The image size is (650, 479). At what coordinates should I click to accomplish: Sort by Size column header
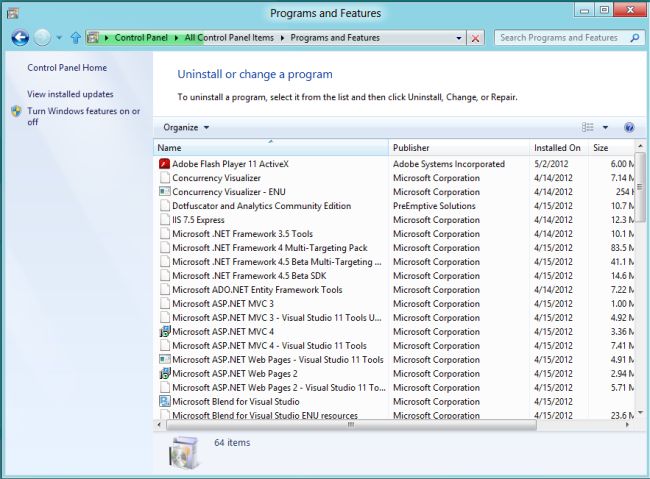tap(611, 148)
